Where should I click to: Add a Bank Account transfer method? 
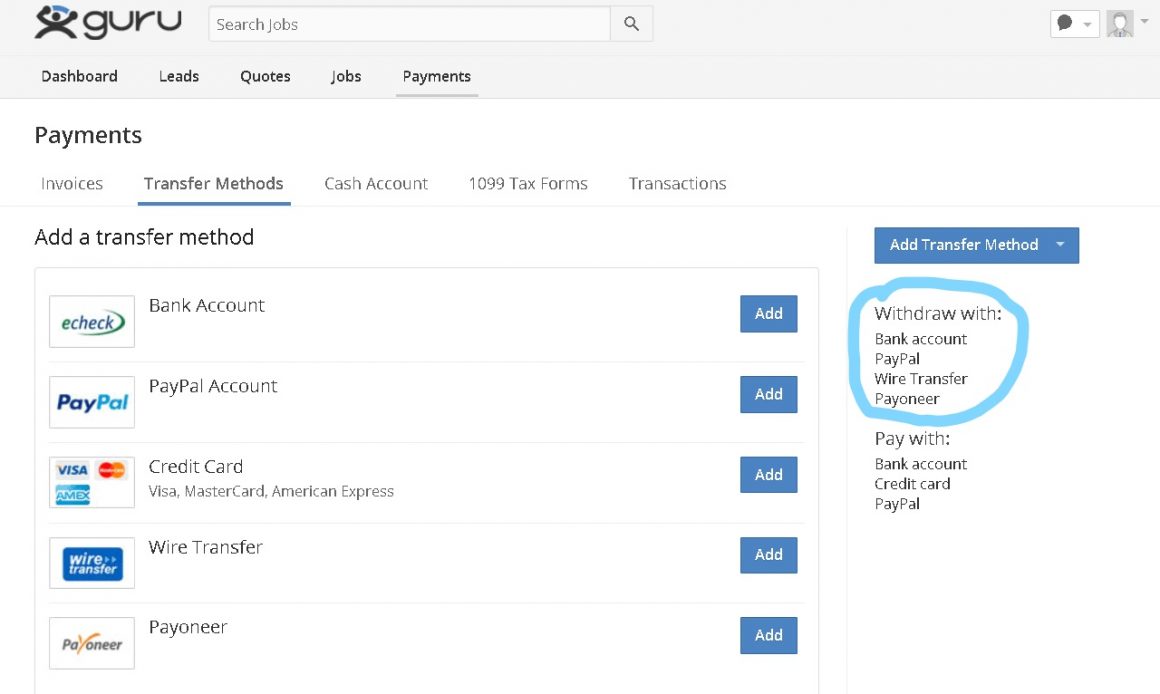point(768,314)
